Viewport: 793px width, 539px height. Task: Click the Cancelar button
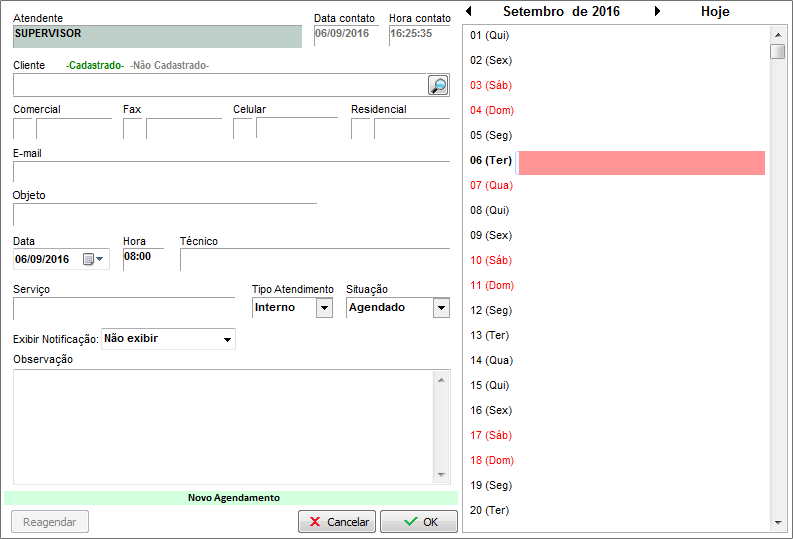[336, 522]
